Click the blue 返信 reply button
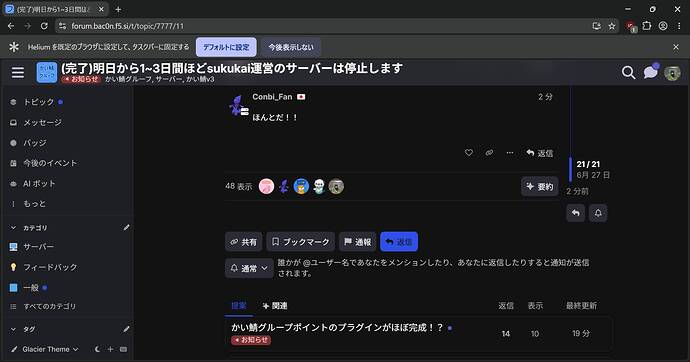 pos(399,242)
